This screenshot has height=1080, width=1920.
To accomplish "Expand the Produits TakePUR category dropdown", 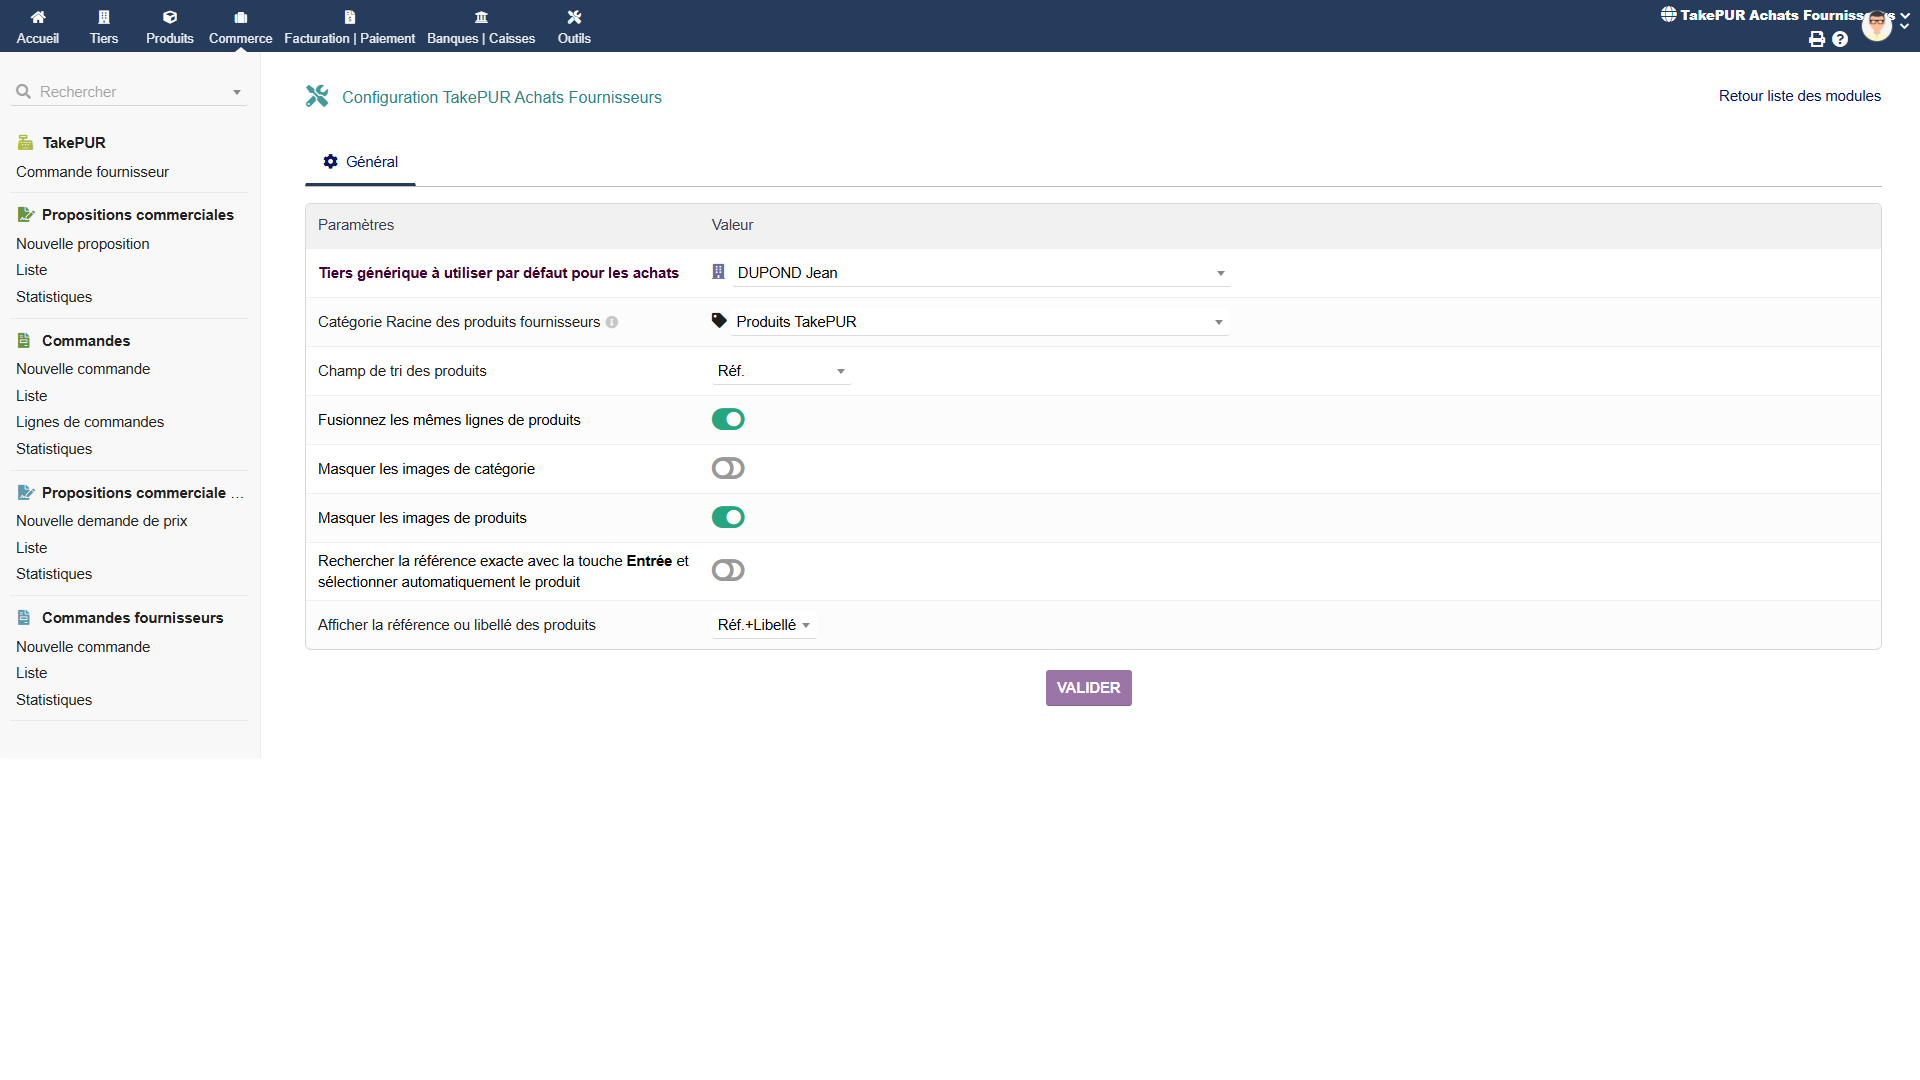I will tap(980, 322).
